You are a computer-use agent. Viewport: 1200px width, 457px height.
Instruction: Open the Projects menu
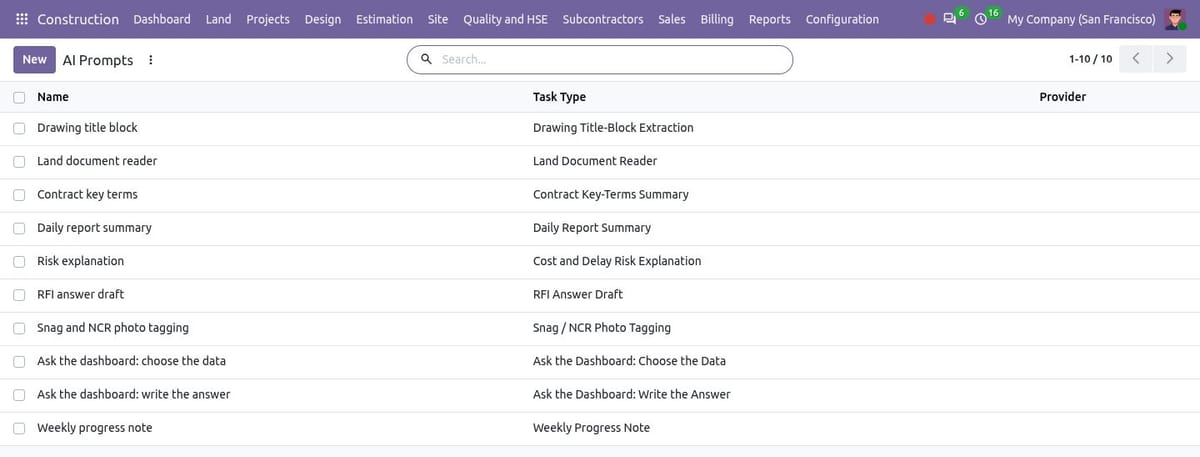(268, 19)
